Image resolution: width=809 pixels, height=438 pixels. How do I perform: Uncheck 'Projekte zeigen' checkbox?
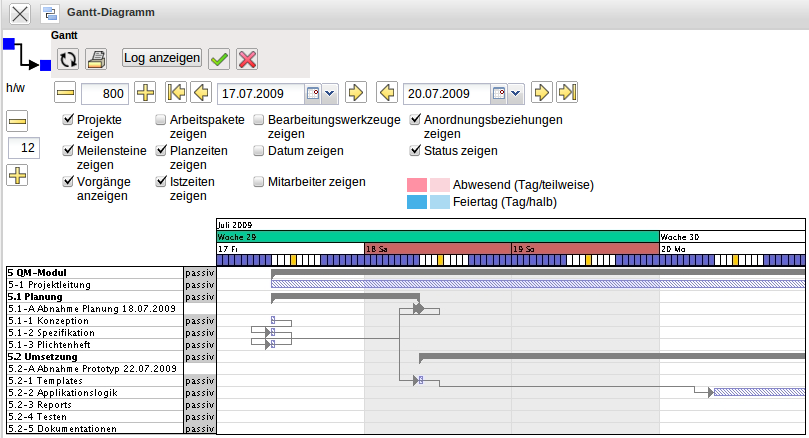click(x=67, y=120)
